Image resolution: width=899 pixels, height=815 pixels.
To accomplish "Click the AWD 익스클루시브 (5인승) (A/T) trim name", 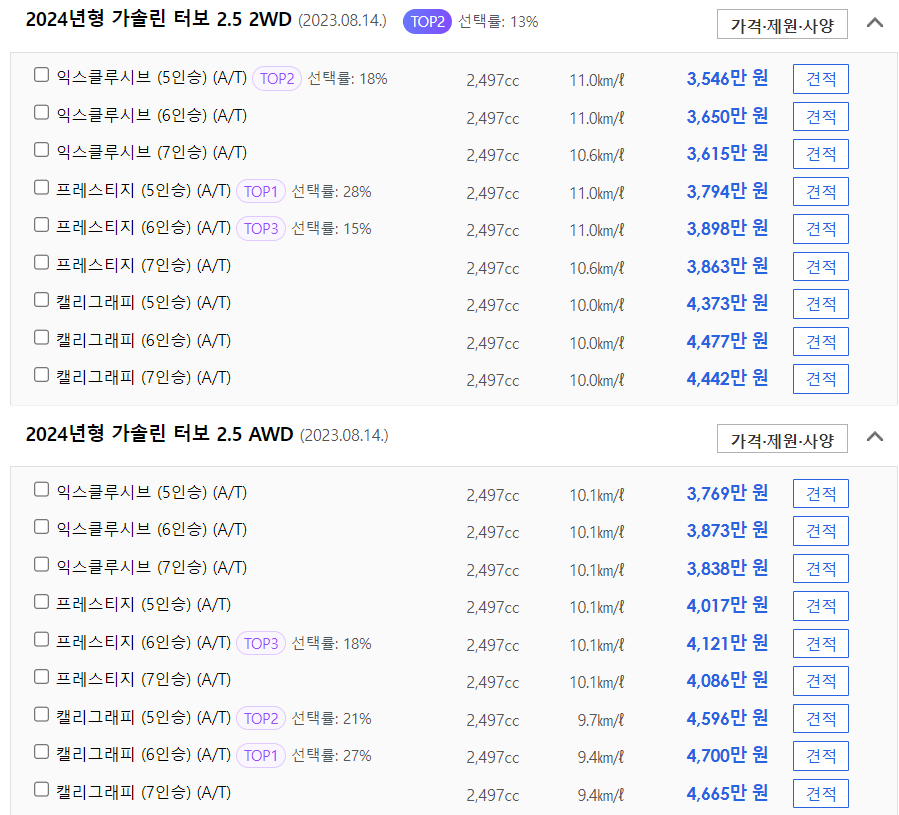I will click(x=151, y=492).
